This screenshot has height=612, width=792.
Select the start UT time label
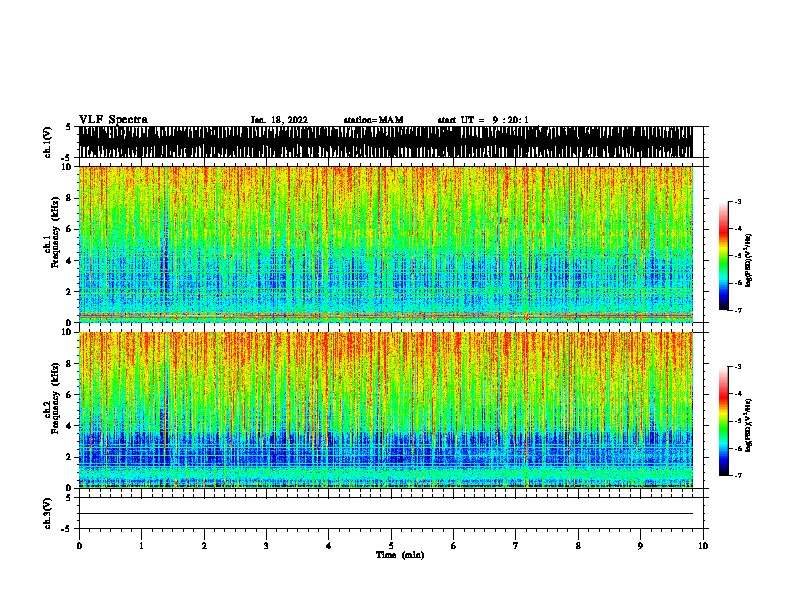[x=483, y=120]
